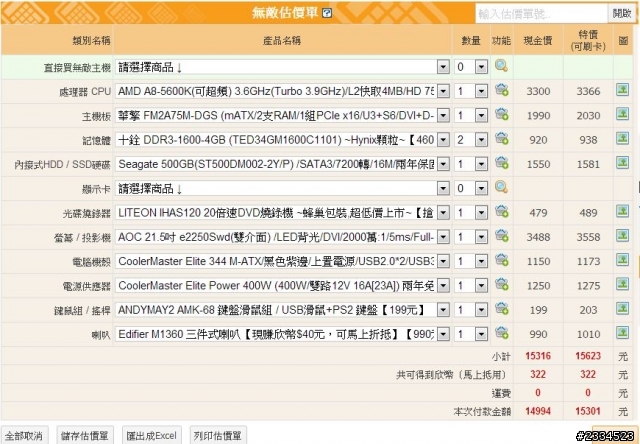Viewport: 640px width, 444px height.
Task: Open the quantity dropdown in 記憶體 row
Action: coord(471,140)
